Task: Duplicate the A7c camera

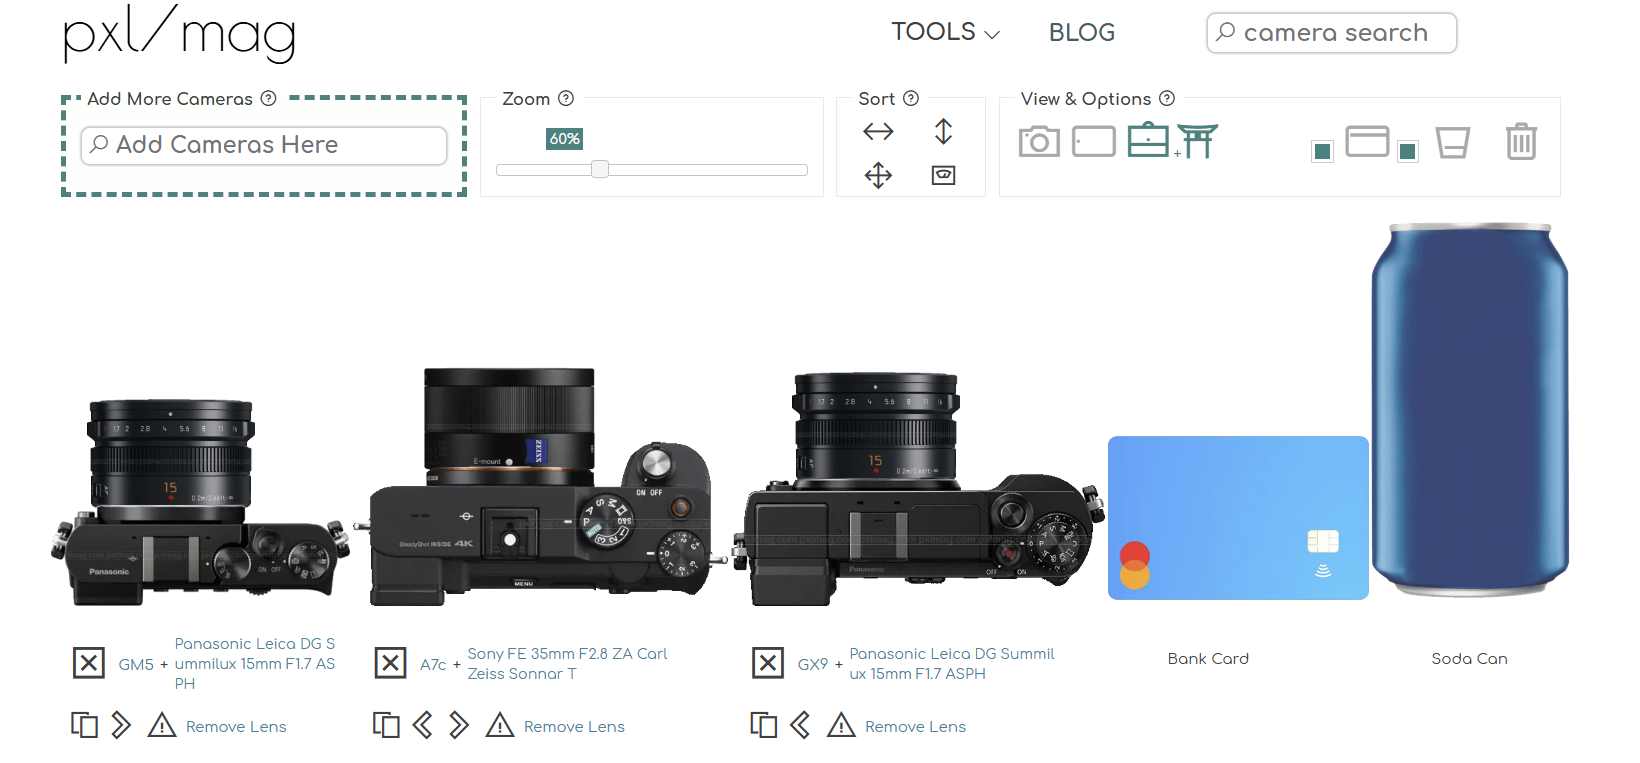Action: (x=386, y=725)
